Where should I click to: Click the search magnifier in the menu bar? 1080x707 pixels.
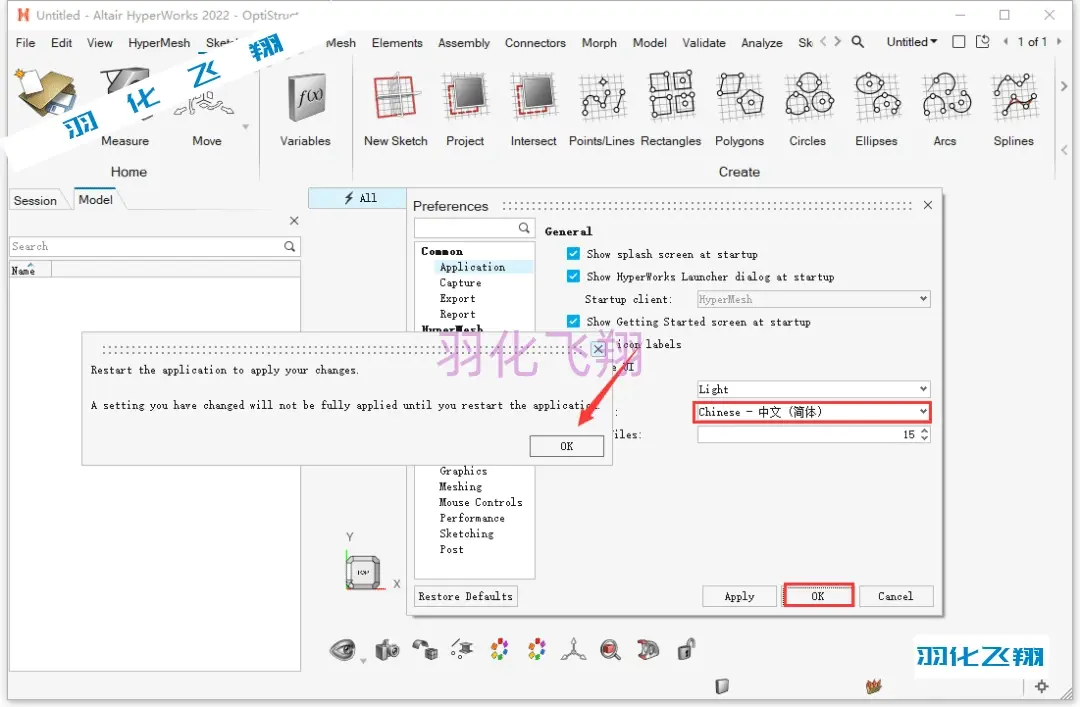858,42
